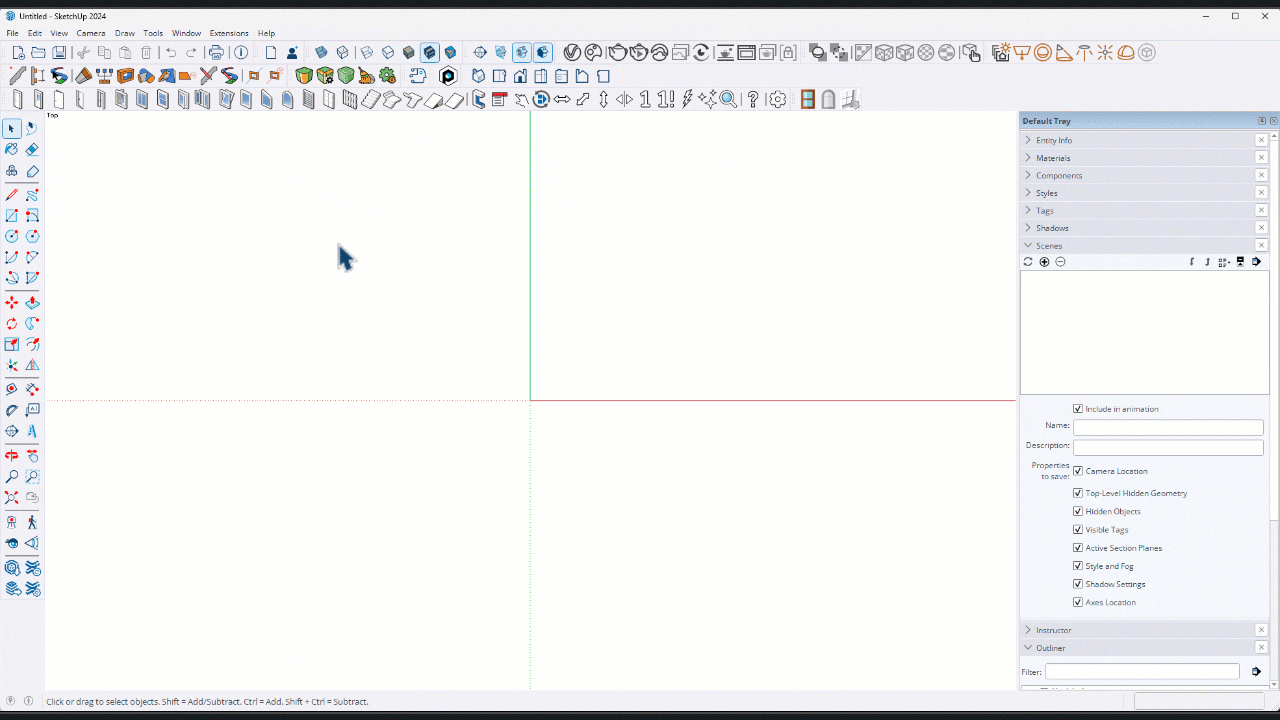Add a new scene with the plus button

1044,261
